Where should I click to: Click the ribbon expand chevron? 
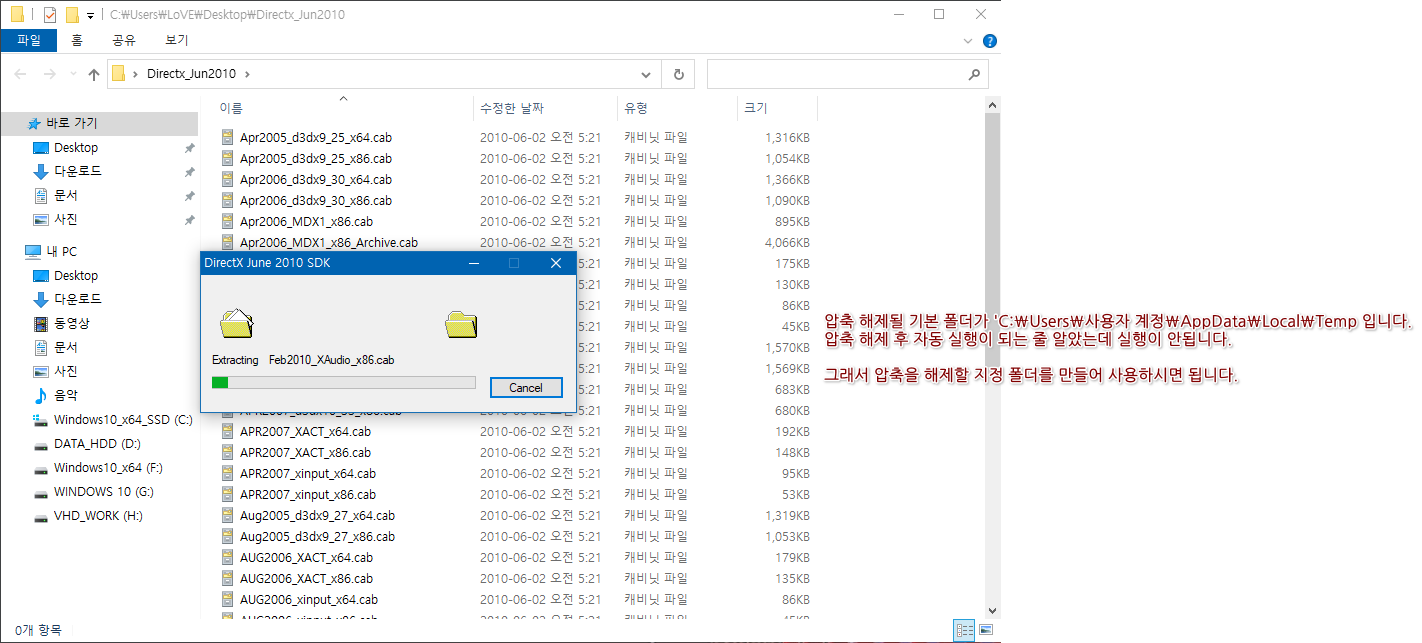[x=967, y=41]
